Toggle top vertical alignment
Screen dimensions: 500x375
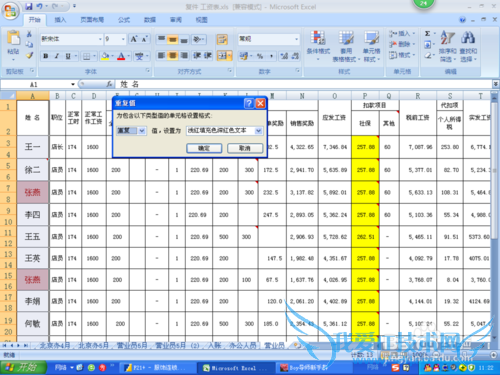point(162,39)
